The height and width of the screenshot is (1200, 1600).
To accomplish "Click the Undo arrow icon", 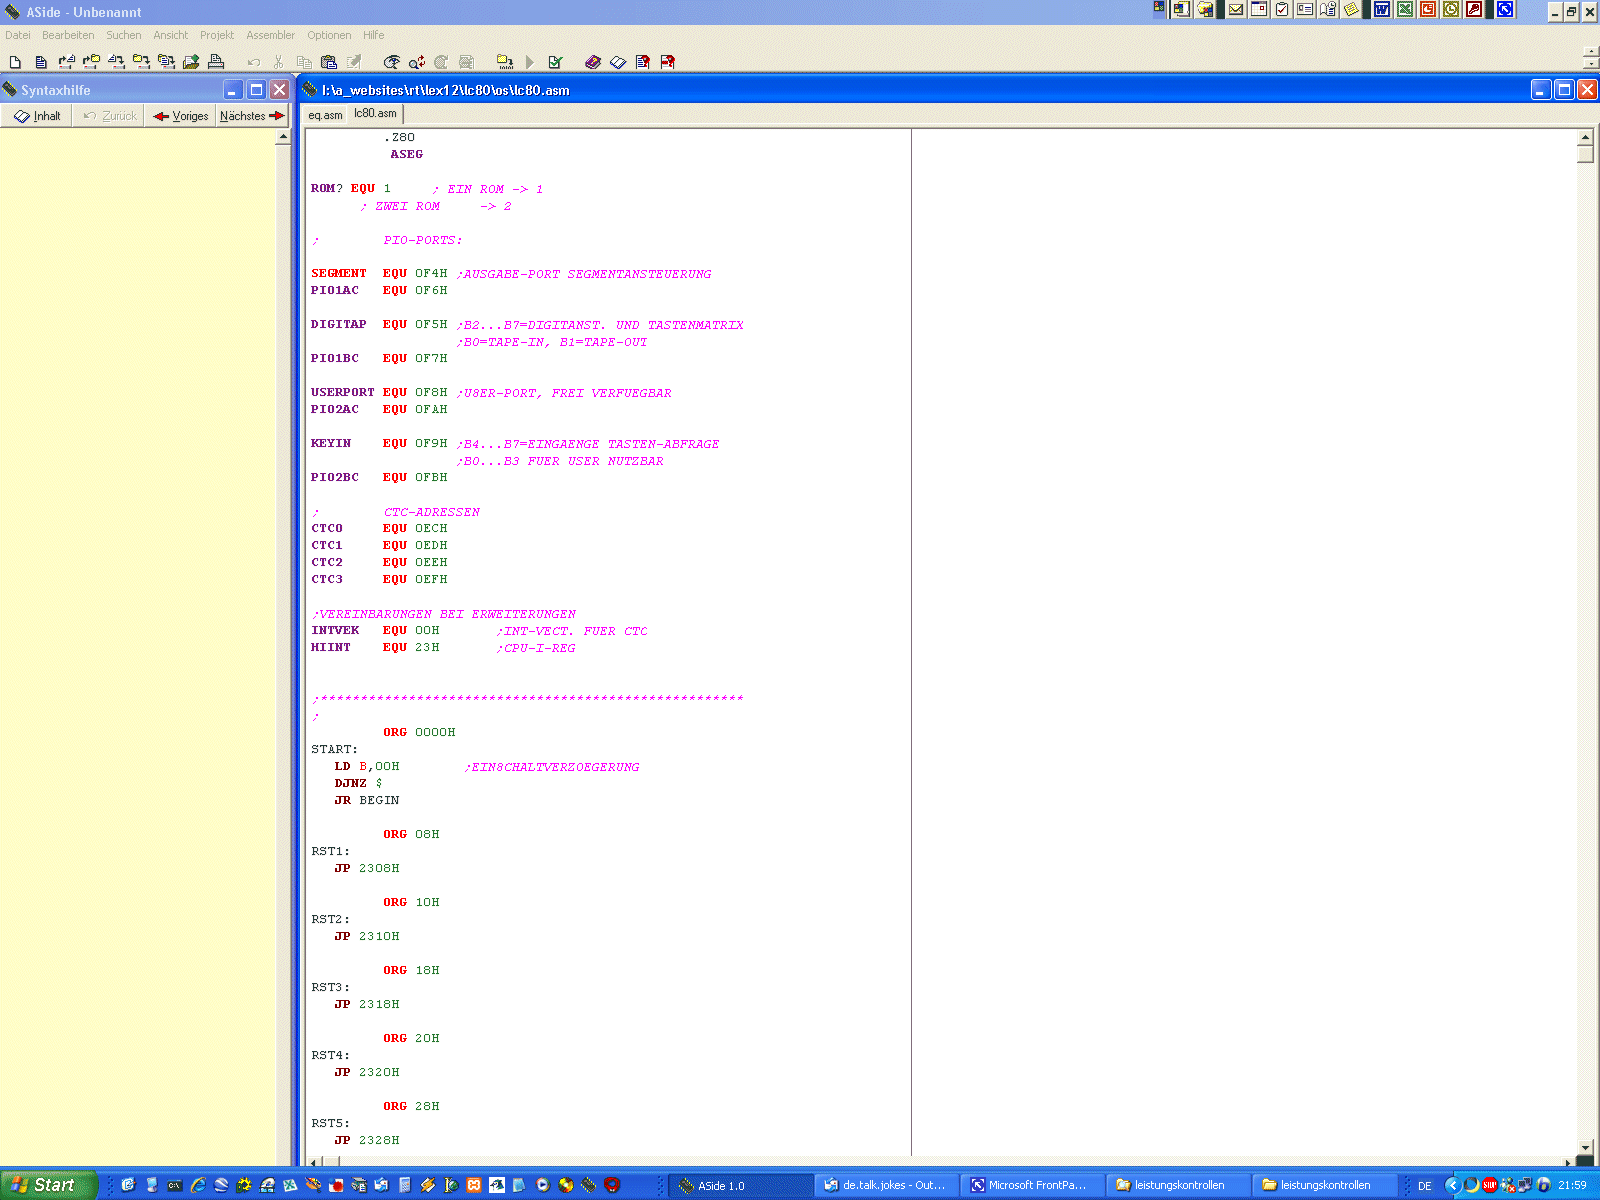I will tap(254, 62).
